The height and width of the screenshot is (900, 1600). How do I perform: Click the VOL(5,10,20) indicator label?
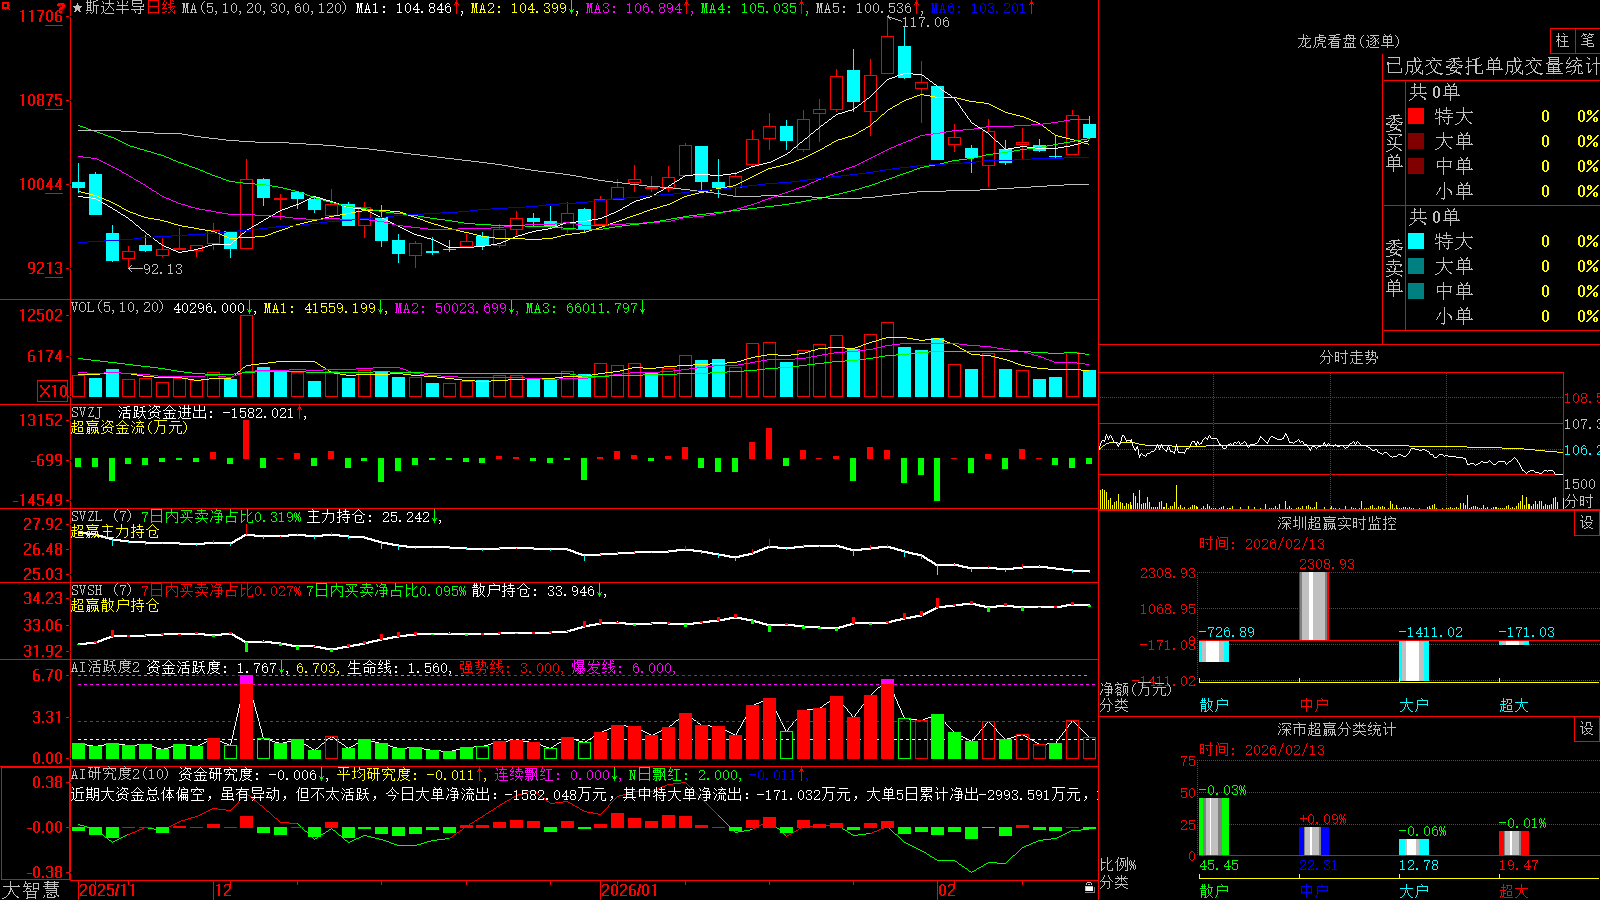click(117, 308)
